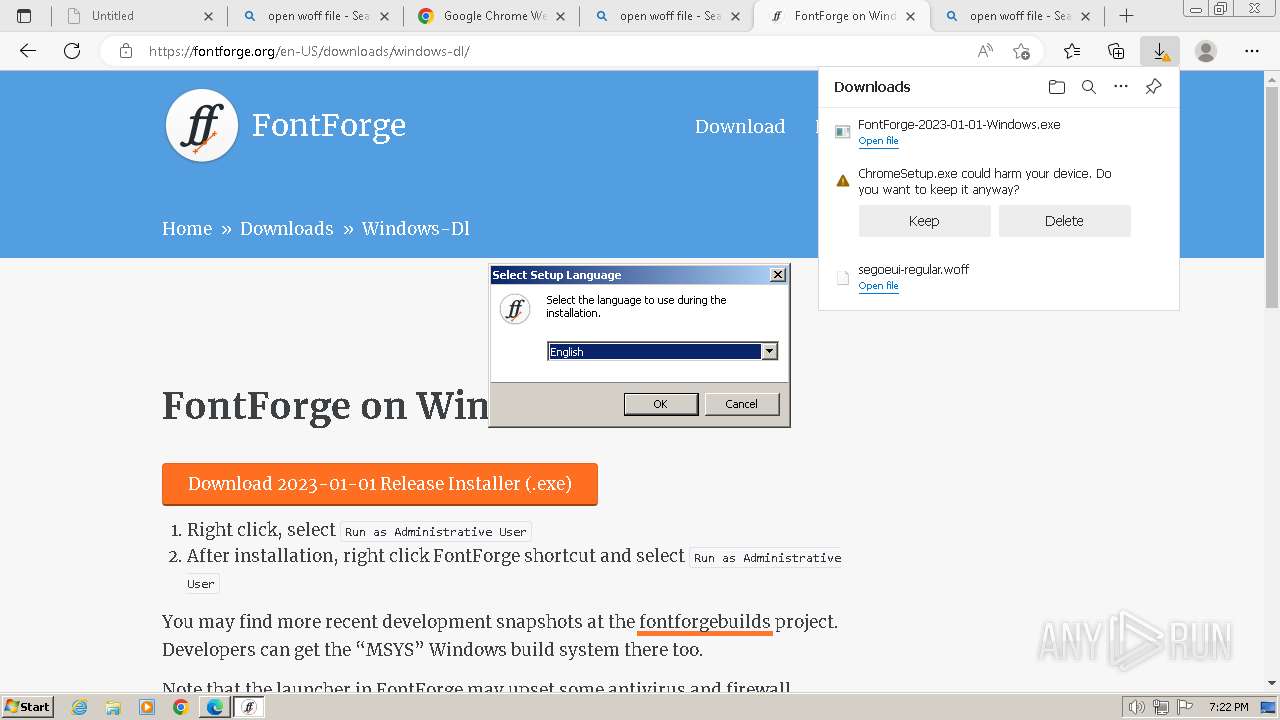Close the Select Setup Language dialog
Viewport: 1280px width, 720px height.
coord(778,275)
